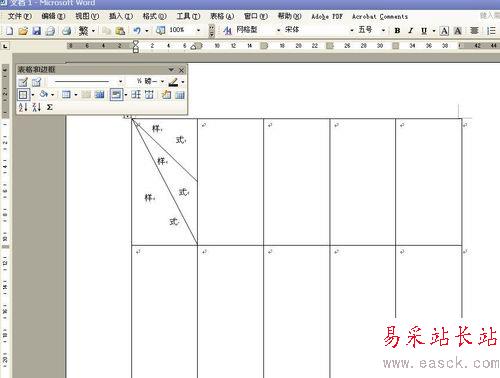Open the 帮助(H) menu
Viewport: 500px width, 378px height.
[x=289, y=16]
